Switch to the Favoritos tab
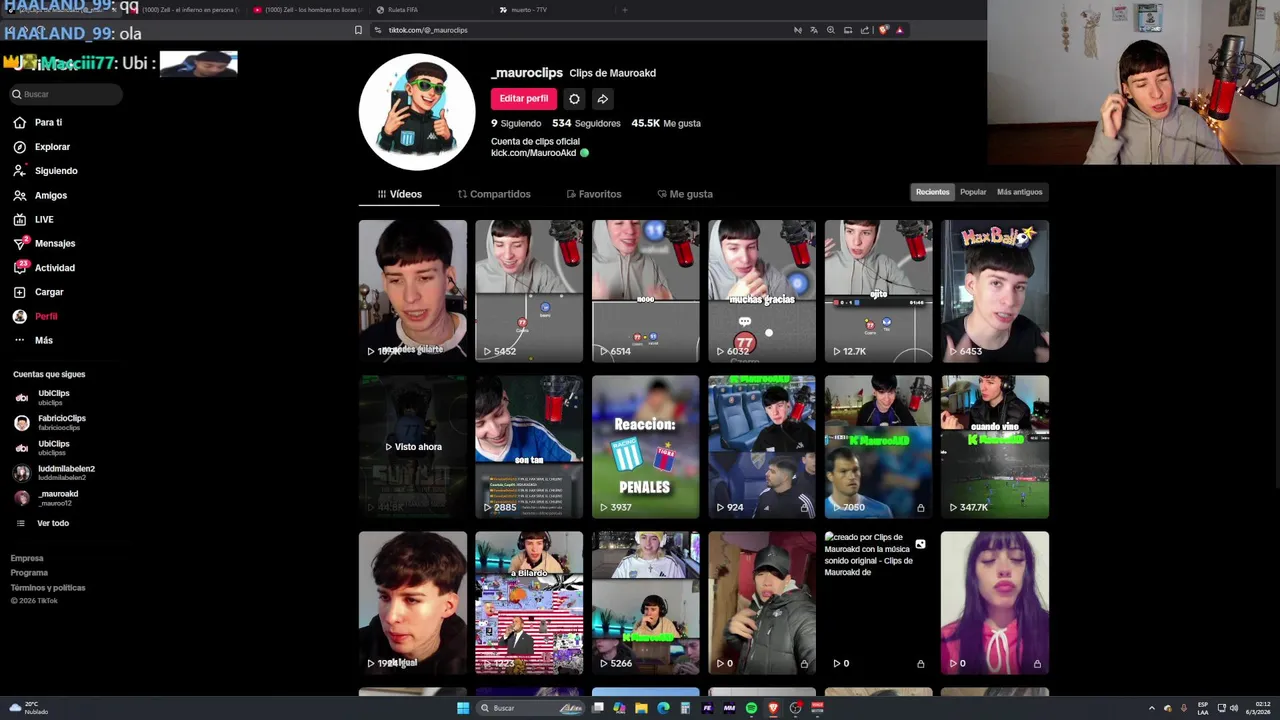1280x720 pixels. (594, 194)
